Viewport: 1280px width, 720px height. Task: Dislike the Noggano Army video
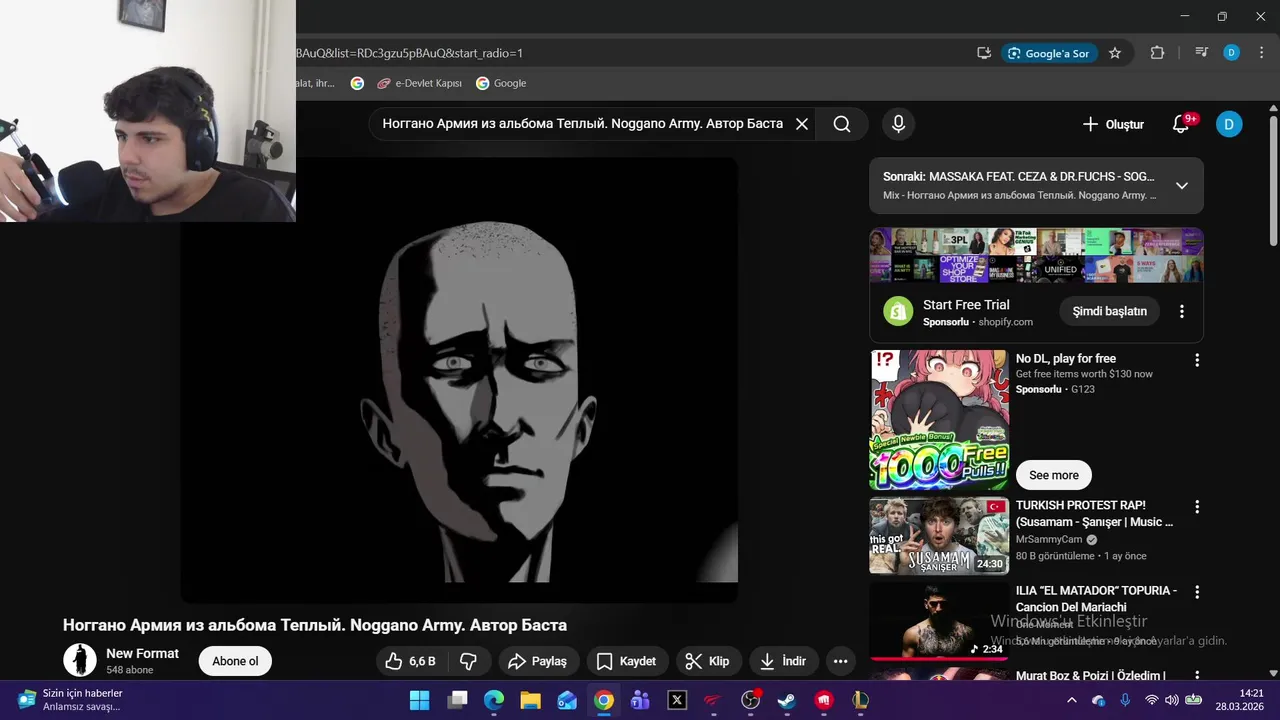coord(468,661)
